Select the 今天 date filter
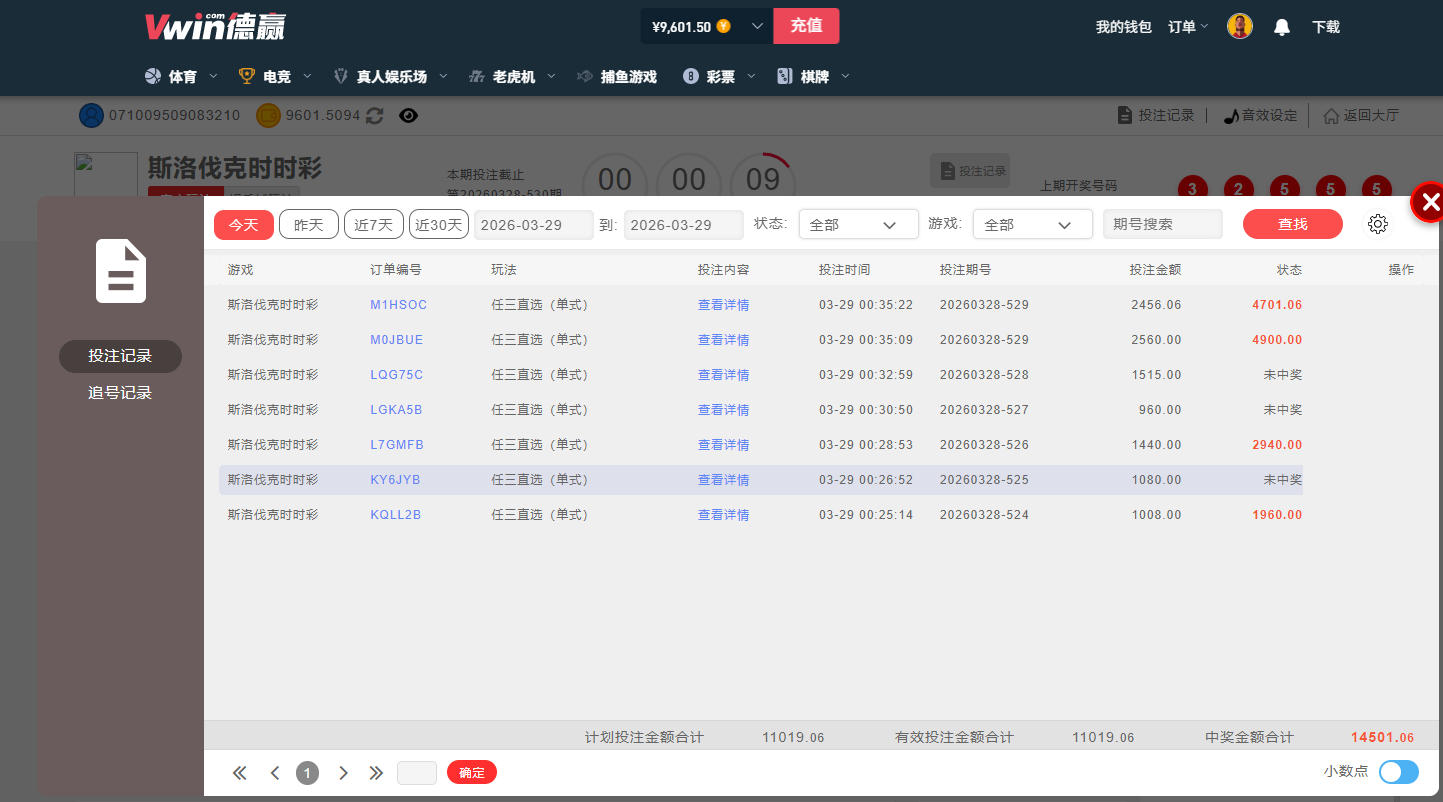Screen dimensions: 1443x802 click(243, 225)
